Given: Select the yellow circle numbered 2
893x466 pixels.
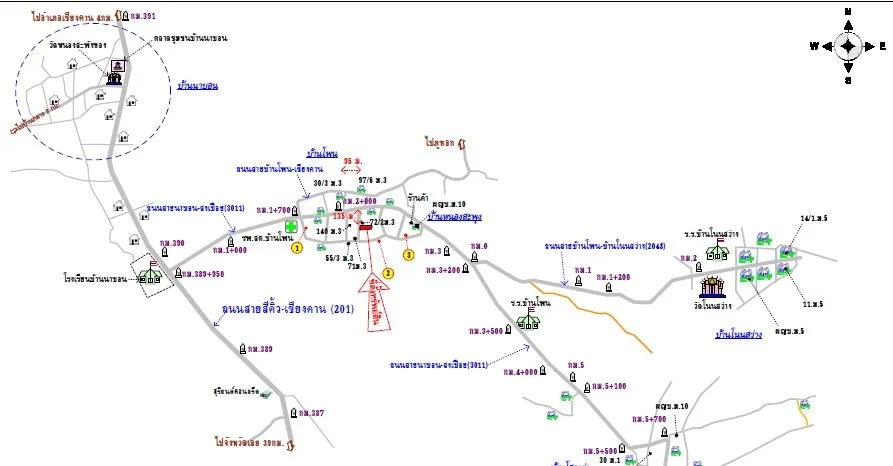Looking at the screenshot, I should click(388, 273).
